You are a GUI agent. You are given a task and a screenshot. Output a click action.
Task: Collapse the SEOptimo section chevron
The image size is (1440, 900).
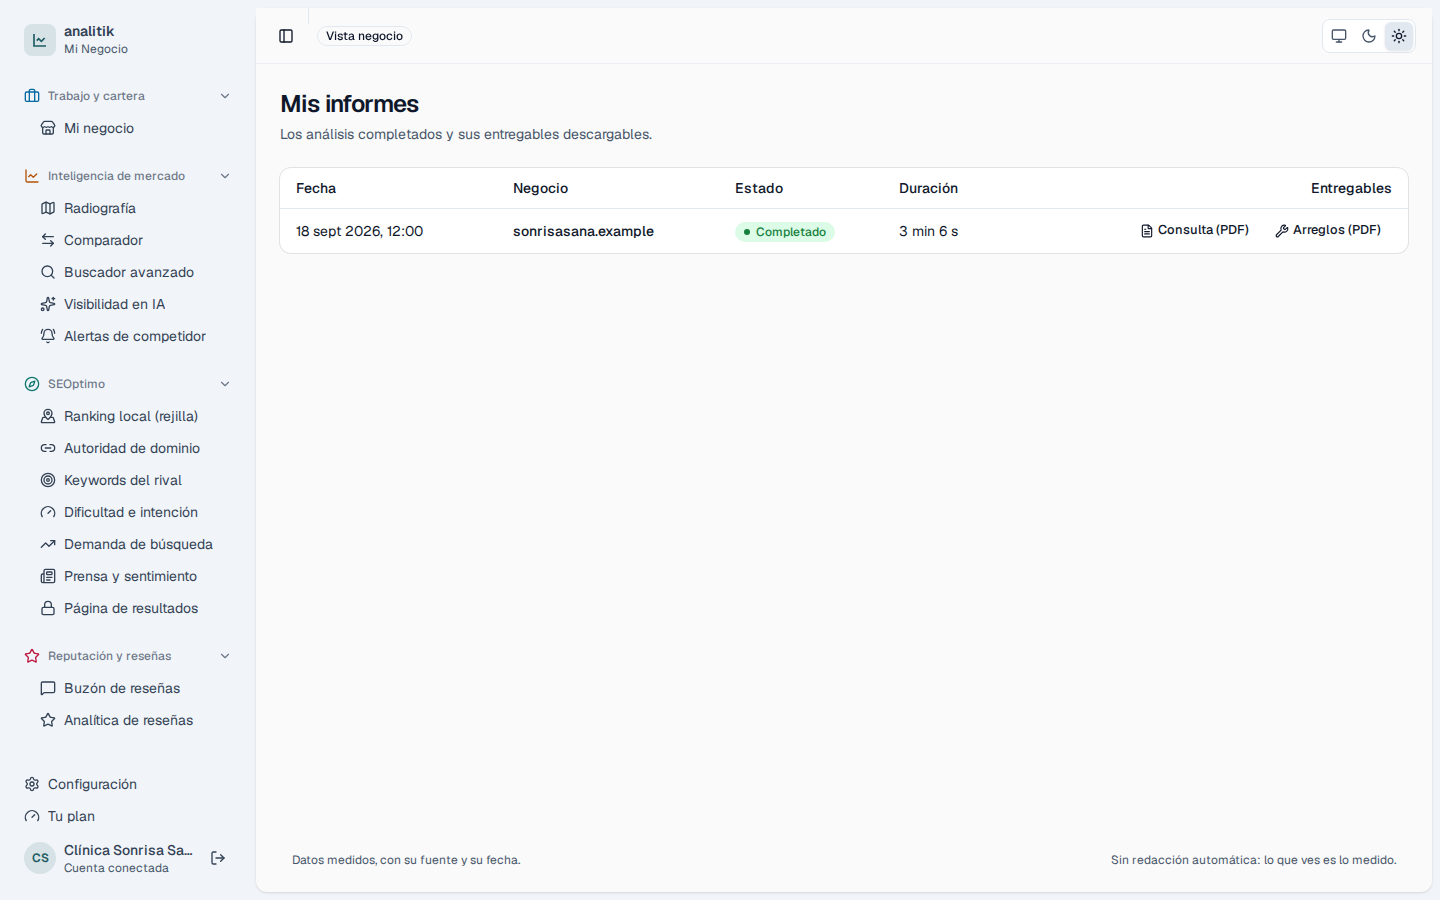tap(225, 384)
